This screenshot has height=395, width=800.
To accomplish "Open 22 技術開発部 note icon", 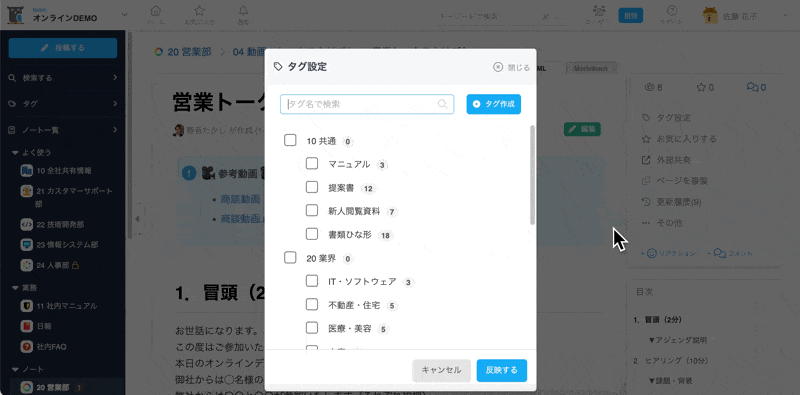I will [27, 224].
